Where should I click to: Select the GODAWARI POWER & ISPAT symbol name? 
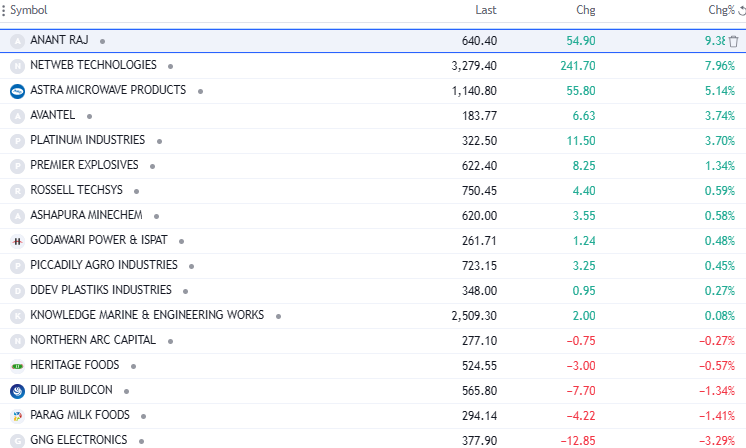pyautogui.click(x=99, y=240)
